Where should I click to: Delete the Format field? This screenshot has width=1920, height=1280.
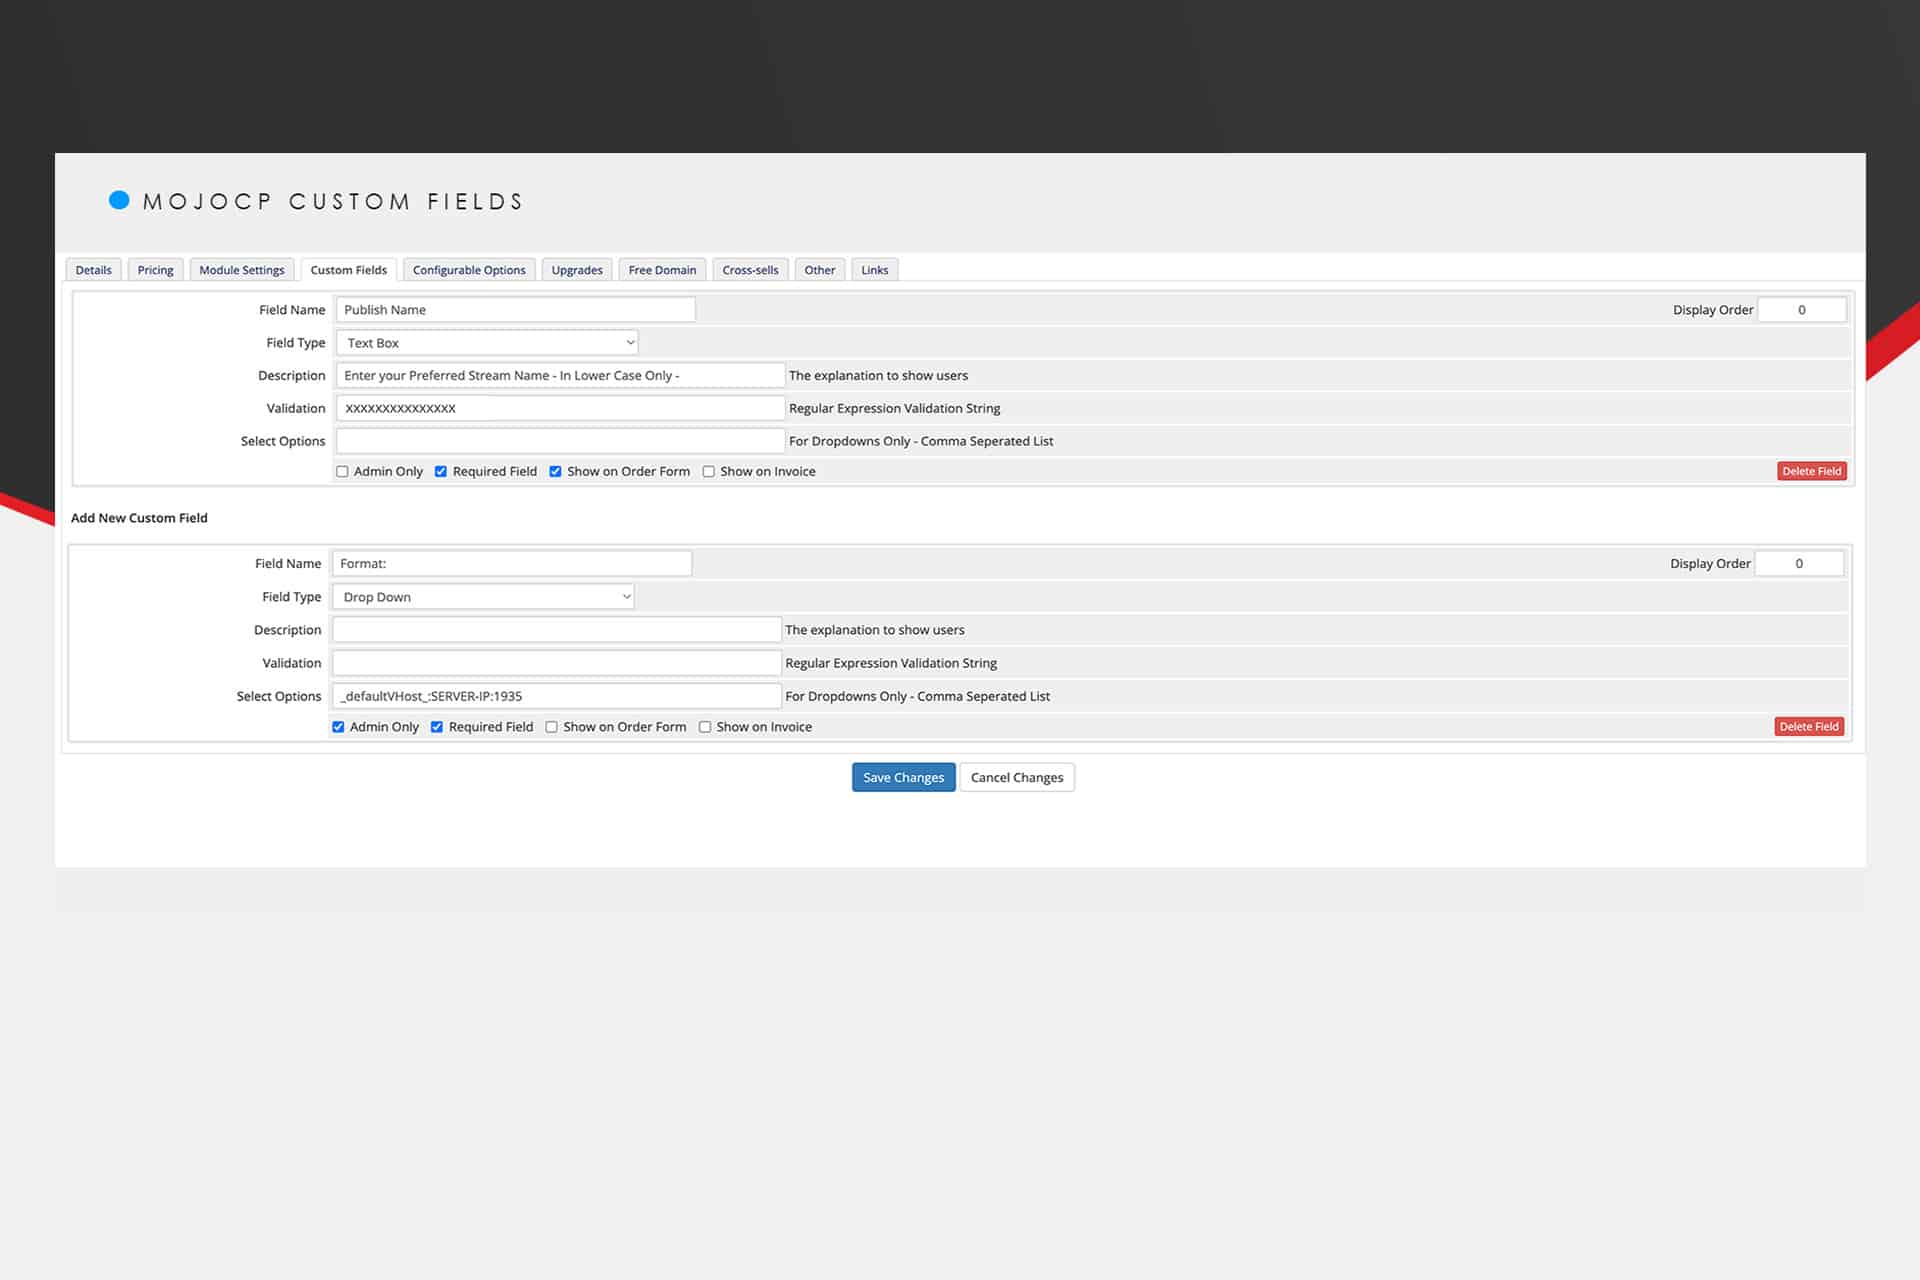pos(1809,727)
